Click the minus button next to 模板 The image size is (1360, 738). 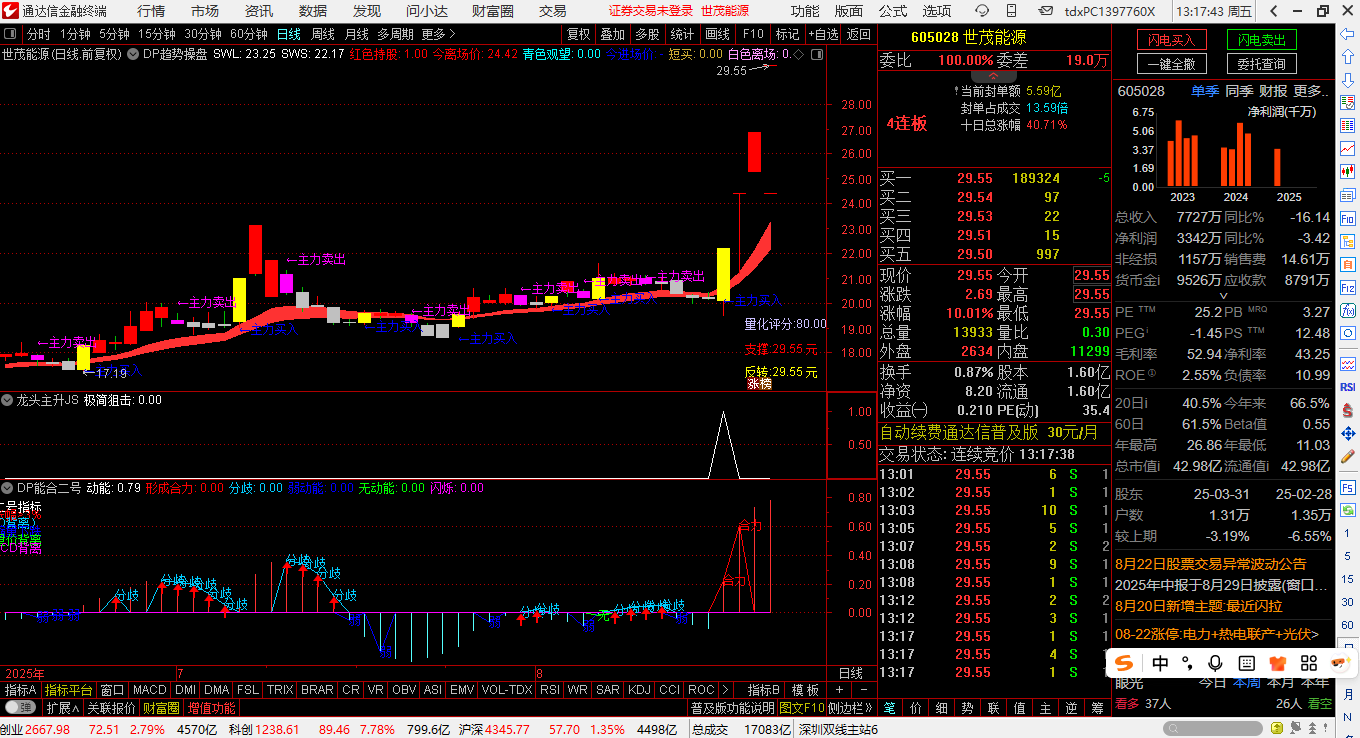[x=864, y=690]
